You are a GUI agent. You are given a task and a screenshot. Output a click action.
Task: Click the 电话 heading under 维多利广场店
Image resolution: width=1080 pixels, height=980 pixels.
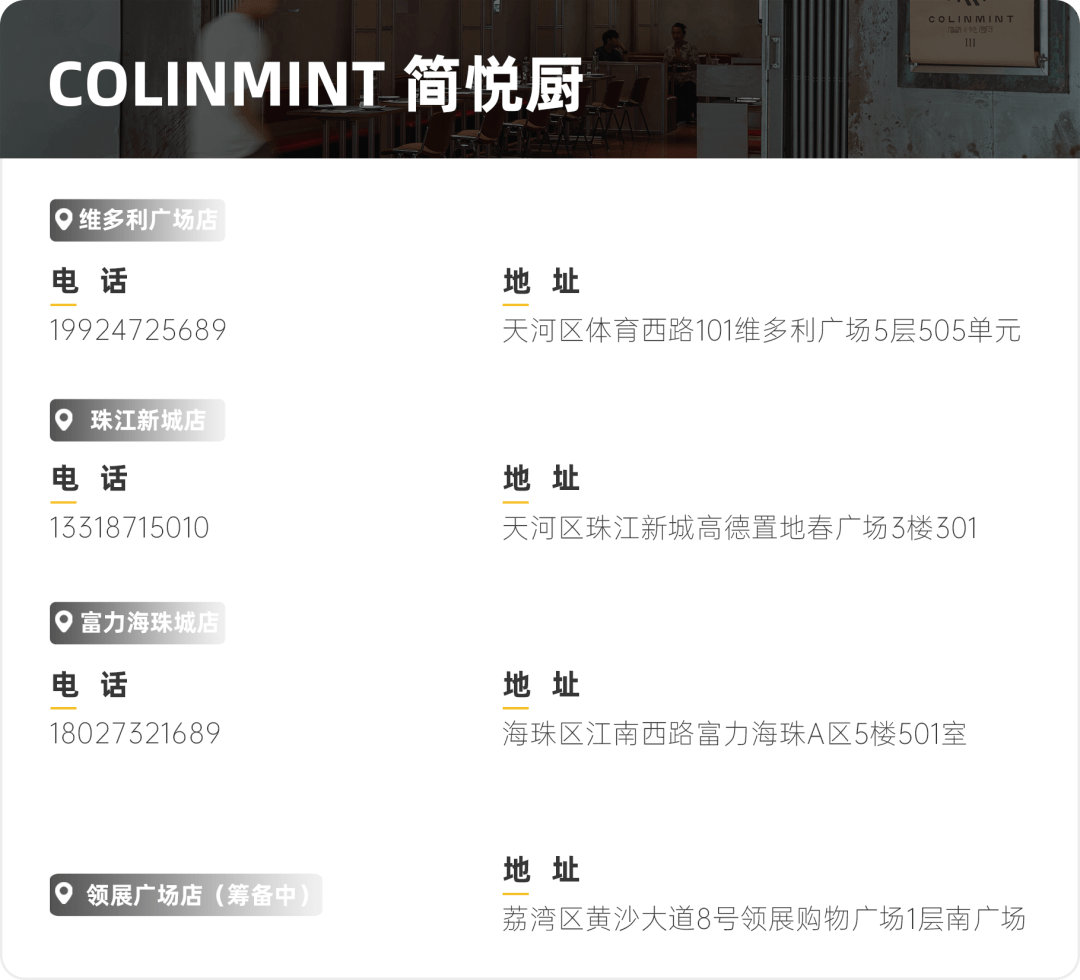[x=90, y=281]
